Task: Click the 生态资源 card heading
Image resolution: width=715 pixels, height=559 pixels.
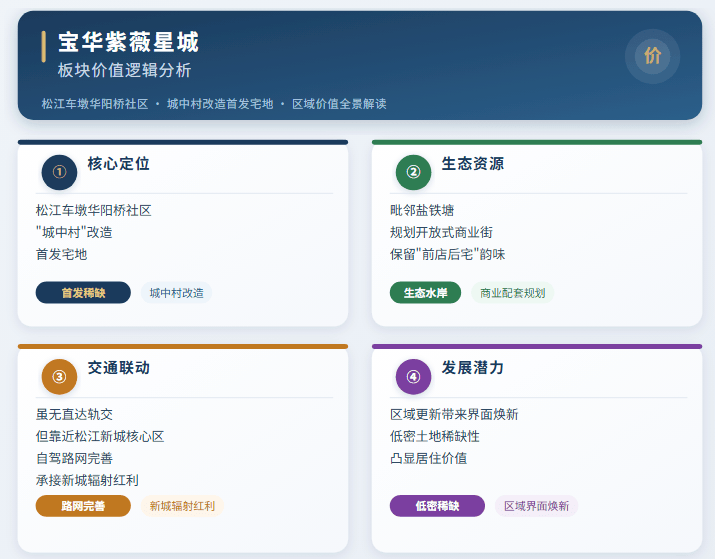Action: pyautogui.click(x=472, y=163)
